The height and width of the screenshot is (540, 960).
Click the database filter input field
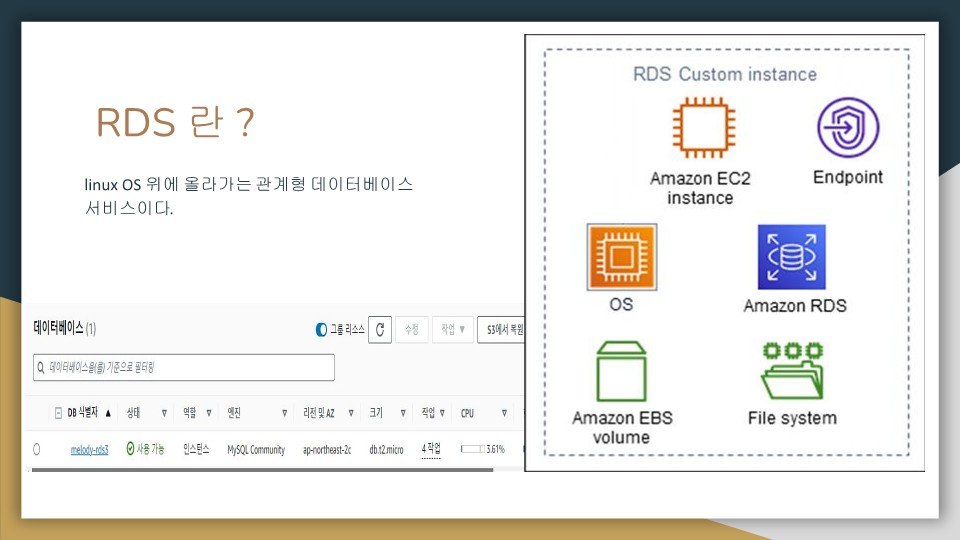click(184, 367)
